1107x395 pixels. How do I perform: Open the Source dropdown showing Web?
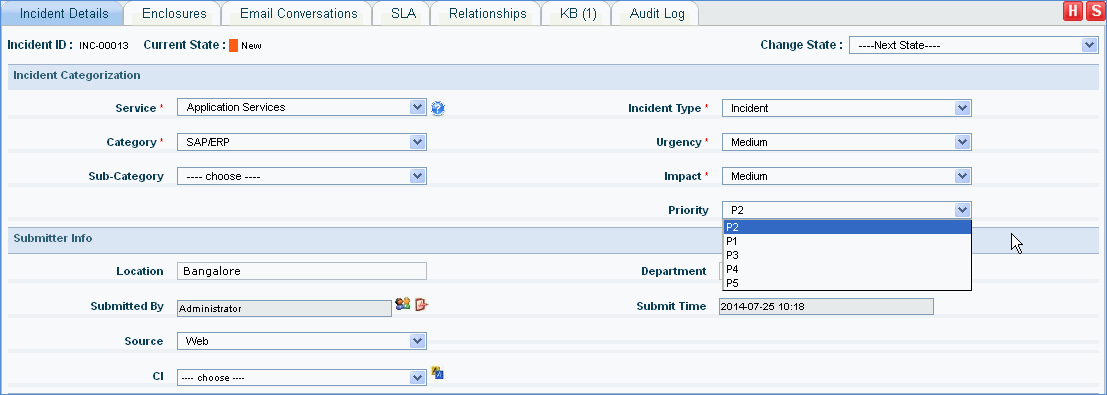click(x=301, y=341)
